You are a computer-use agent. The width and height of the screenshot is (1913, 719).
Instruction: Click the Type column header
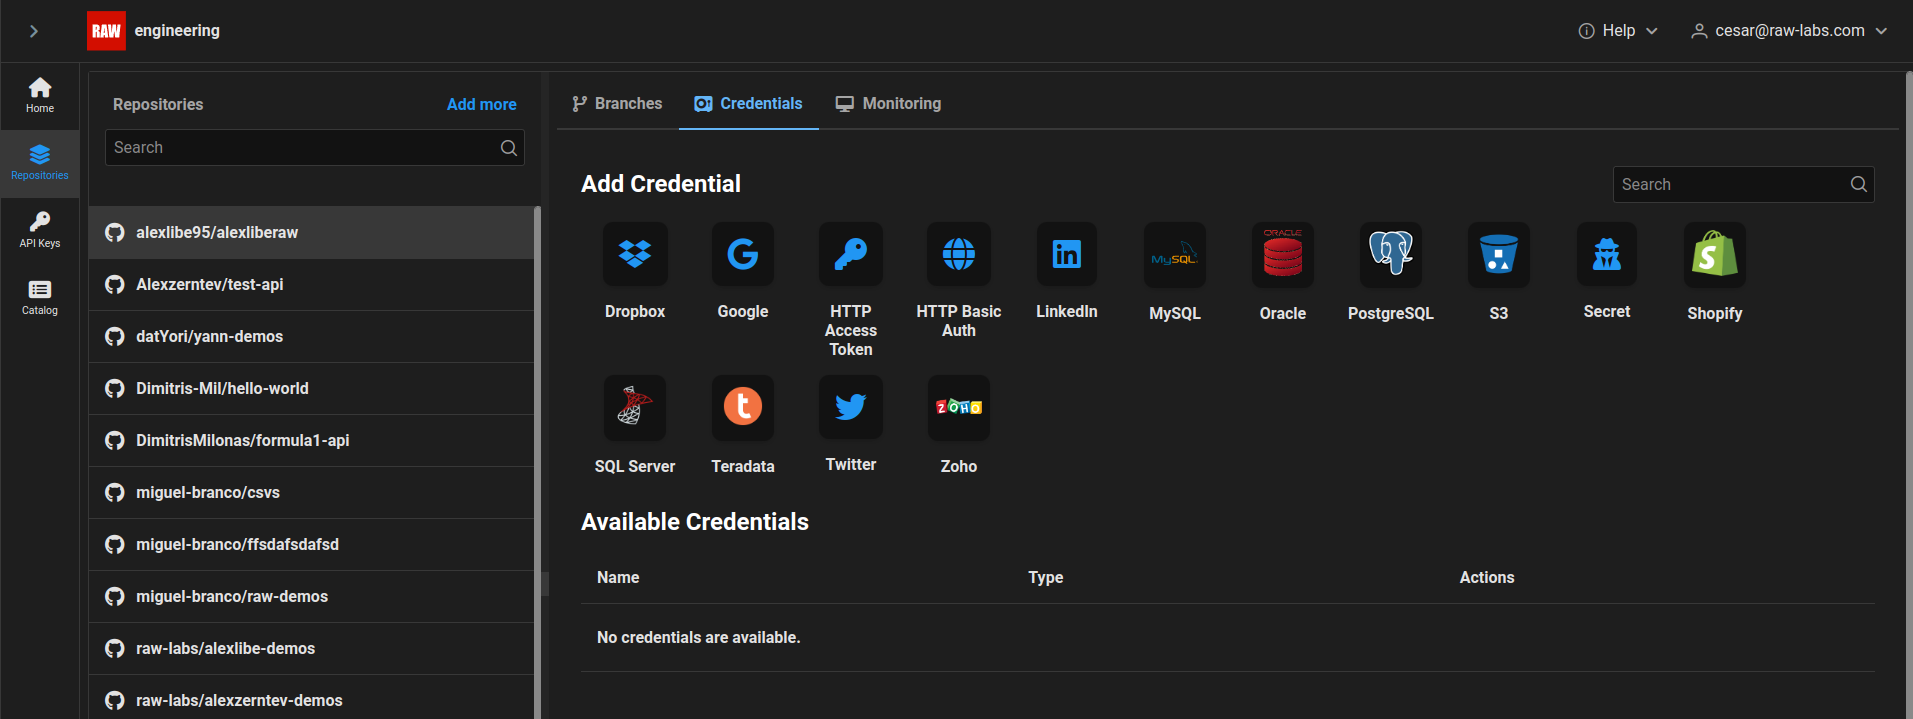click(x=1046, y=578)
